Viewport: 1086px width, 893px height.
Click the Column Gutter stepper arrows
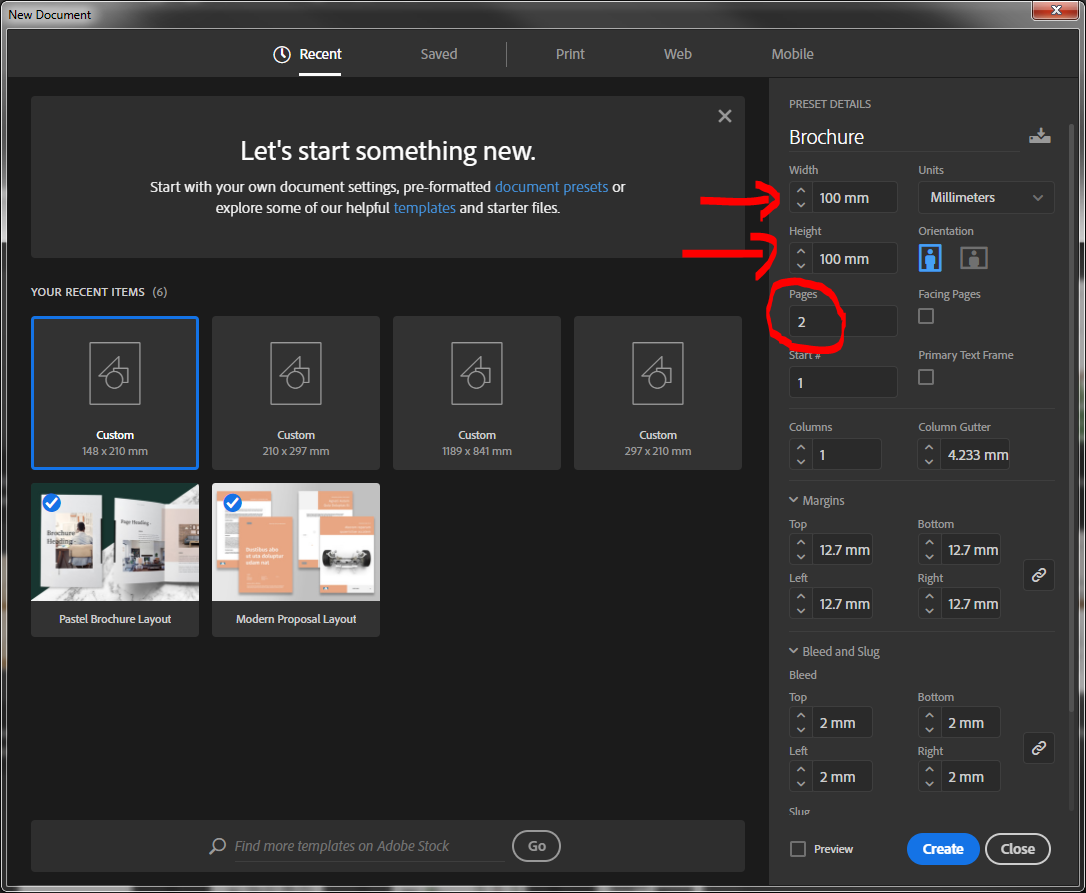(929, 454)
